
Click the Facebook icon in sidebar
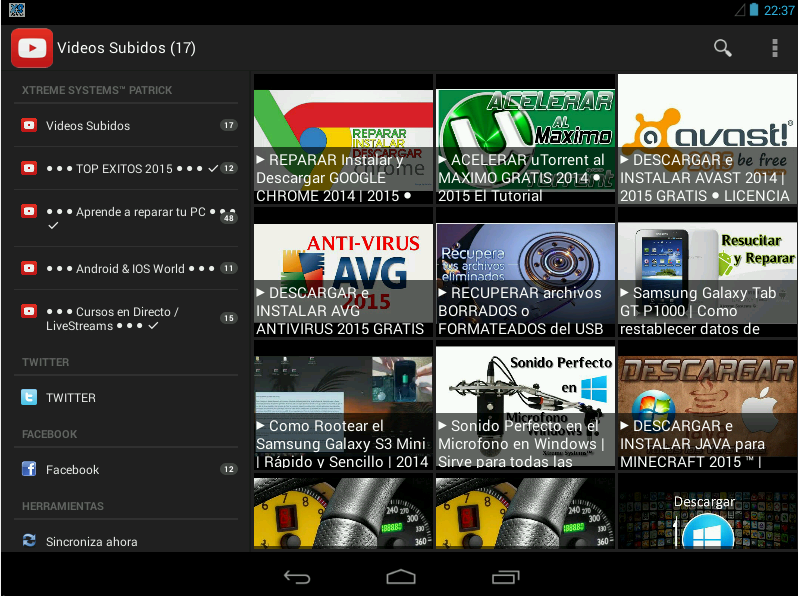[x=29, y=469]
